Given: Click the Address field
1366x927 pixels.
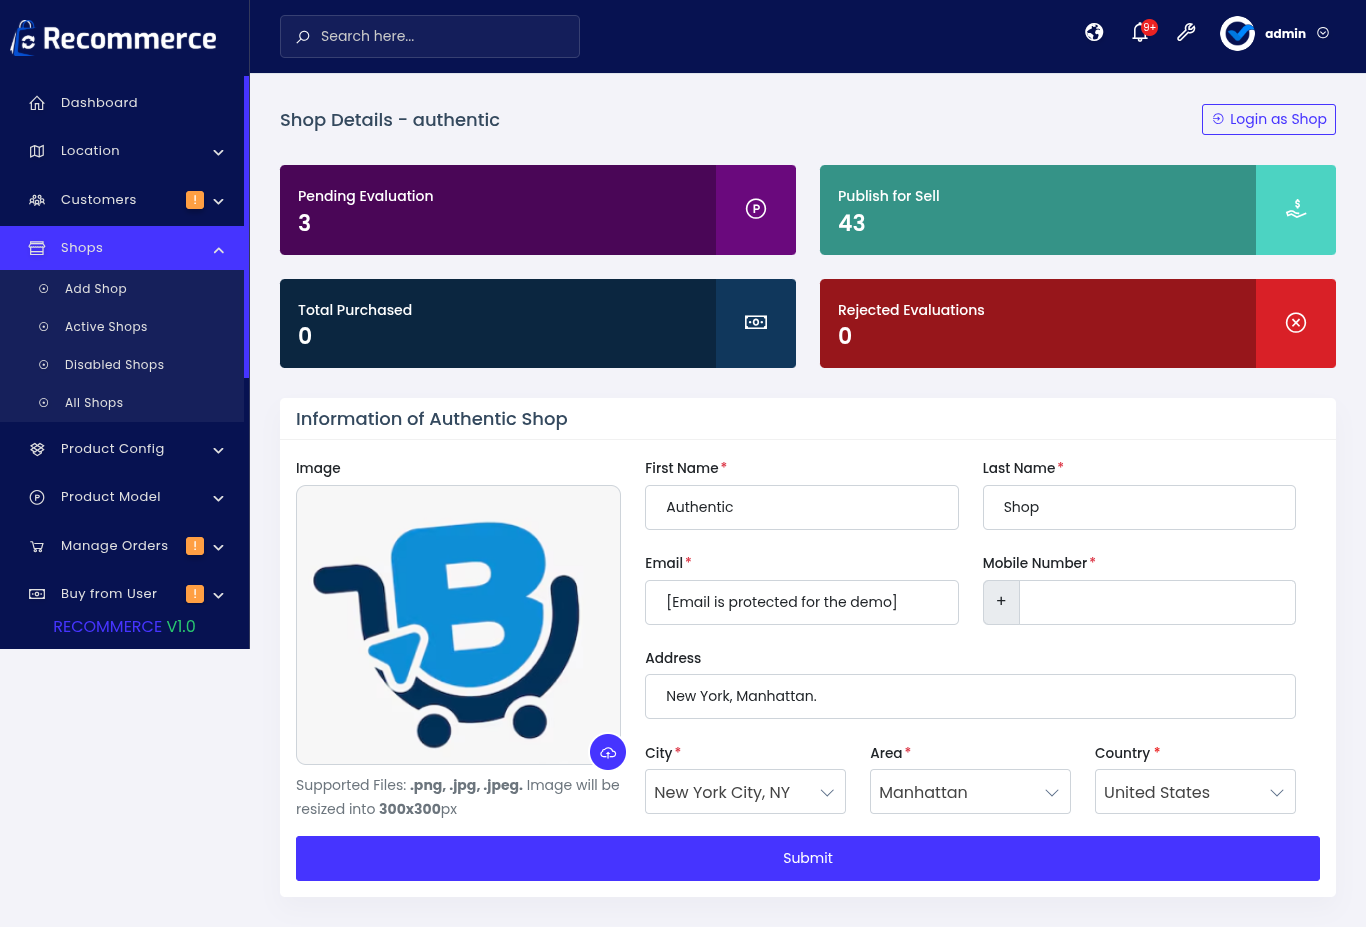Looking at the screenshot, I should [x=970, y=696].
